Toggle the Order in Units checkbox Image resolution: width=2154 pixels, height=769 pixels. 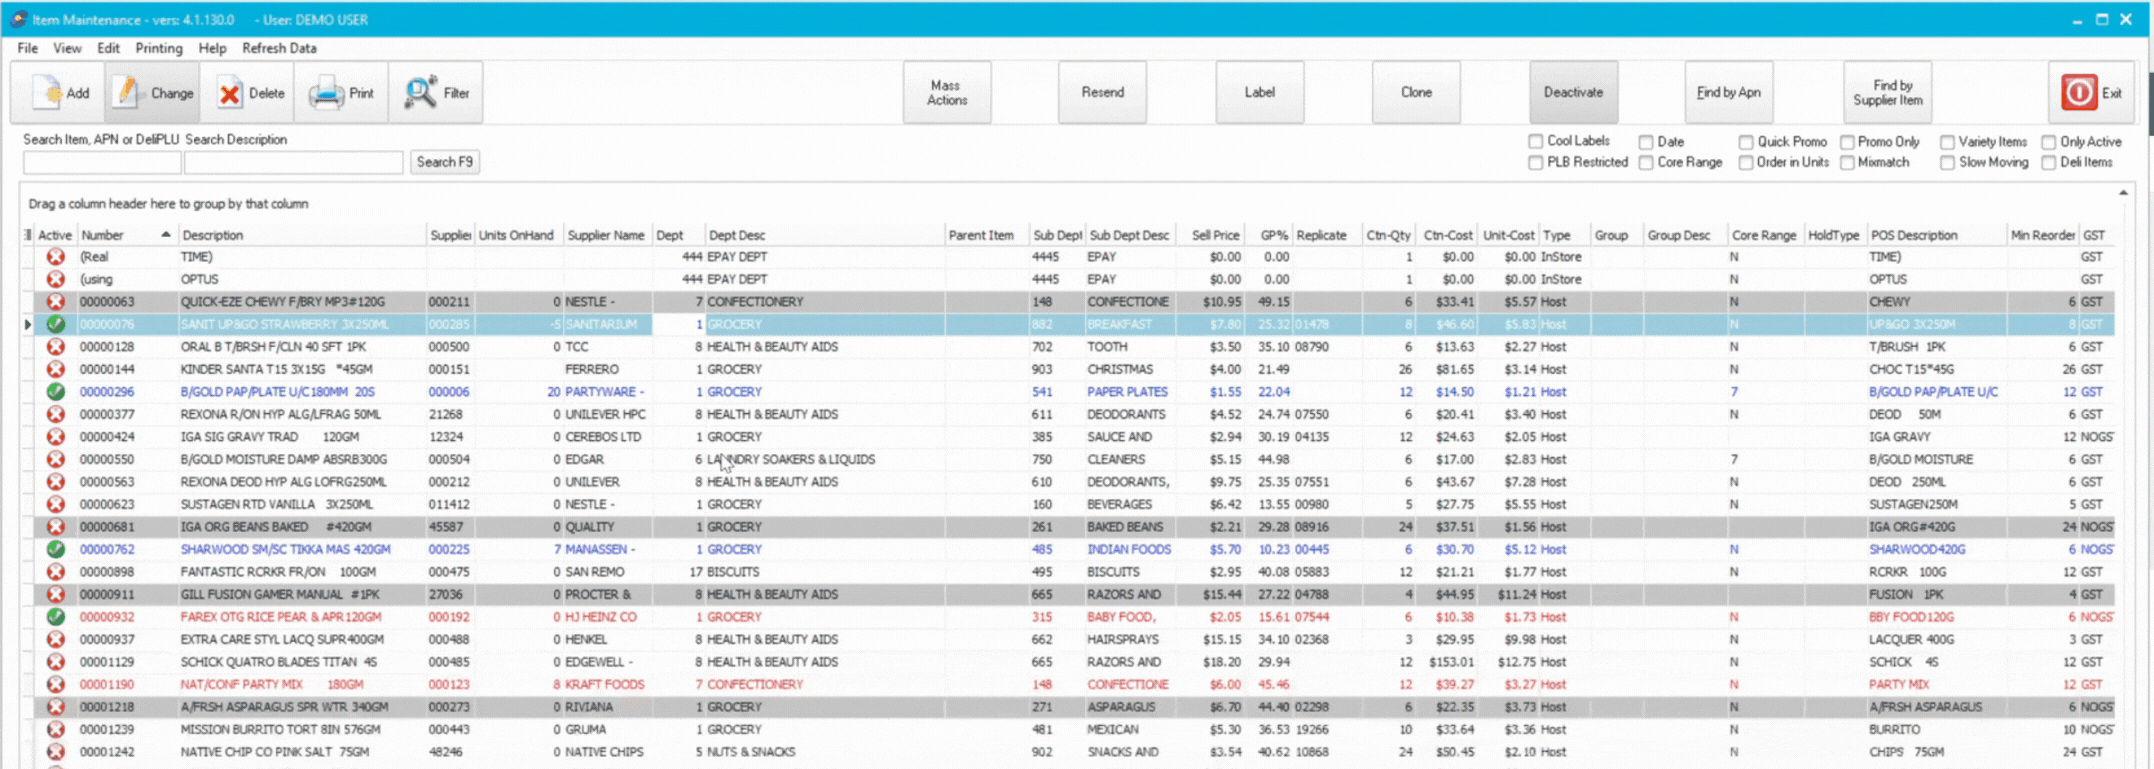pyautogui.click(x=1746, y=162)
